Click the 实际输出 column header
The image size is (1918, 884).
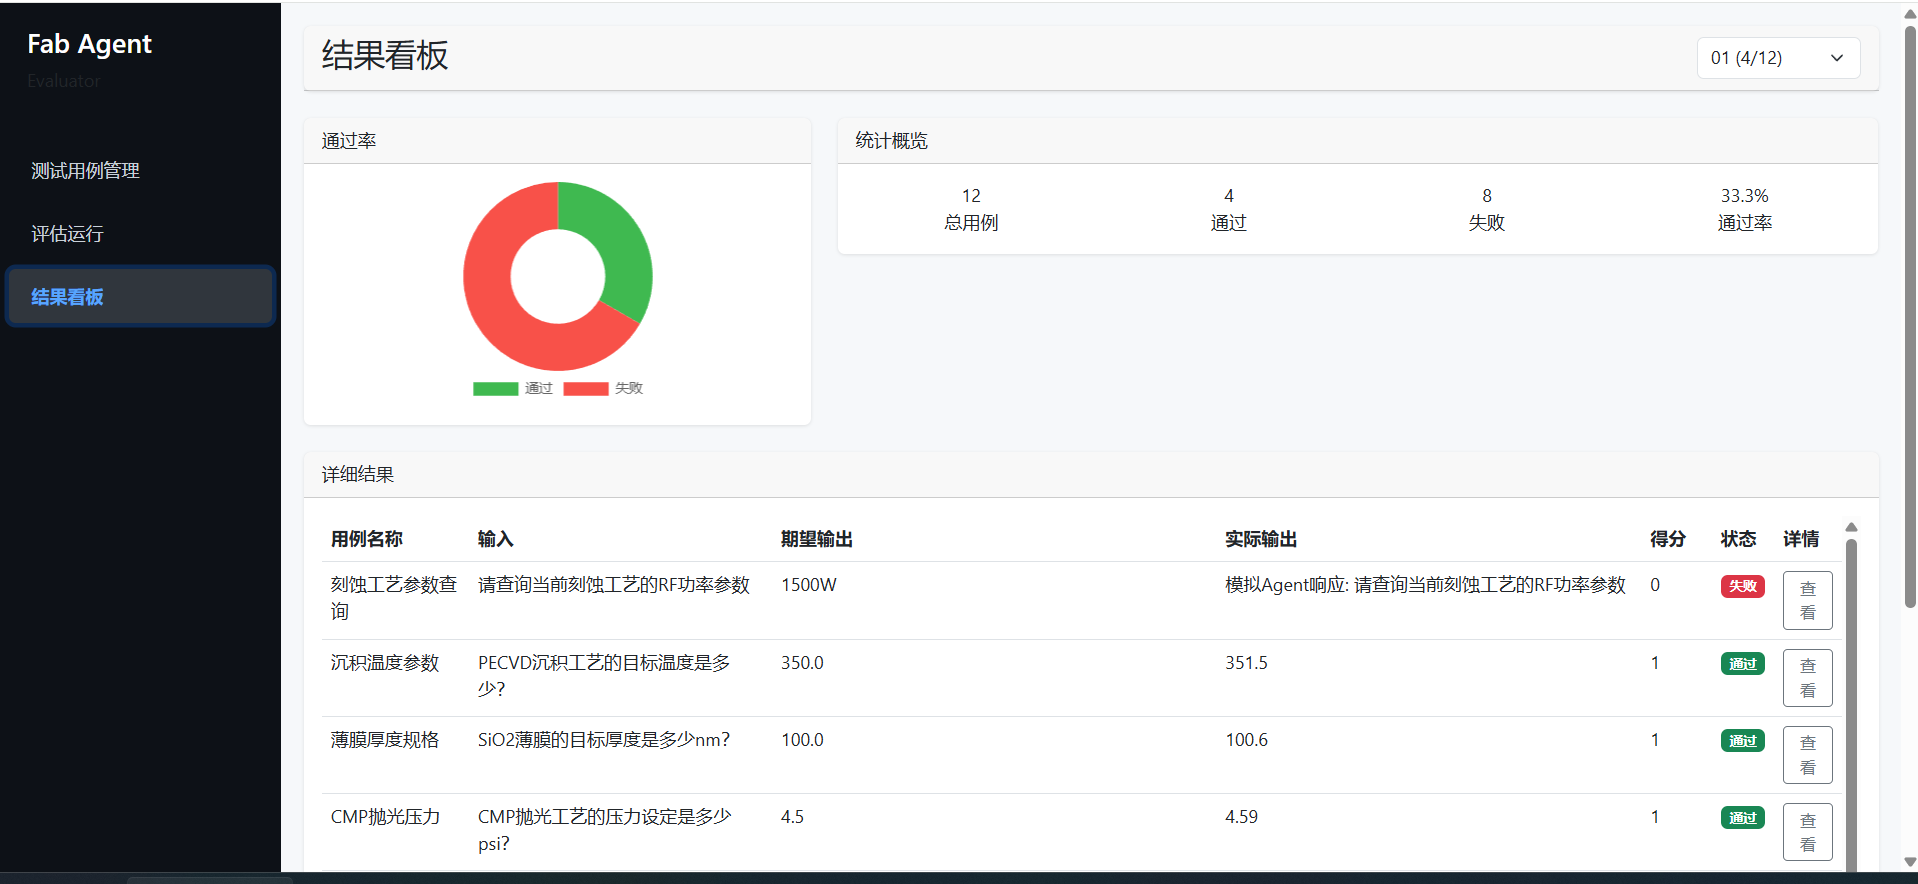pyautogui.click(x=1261, y=539)
